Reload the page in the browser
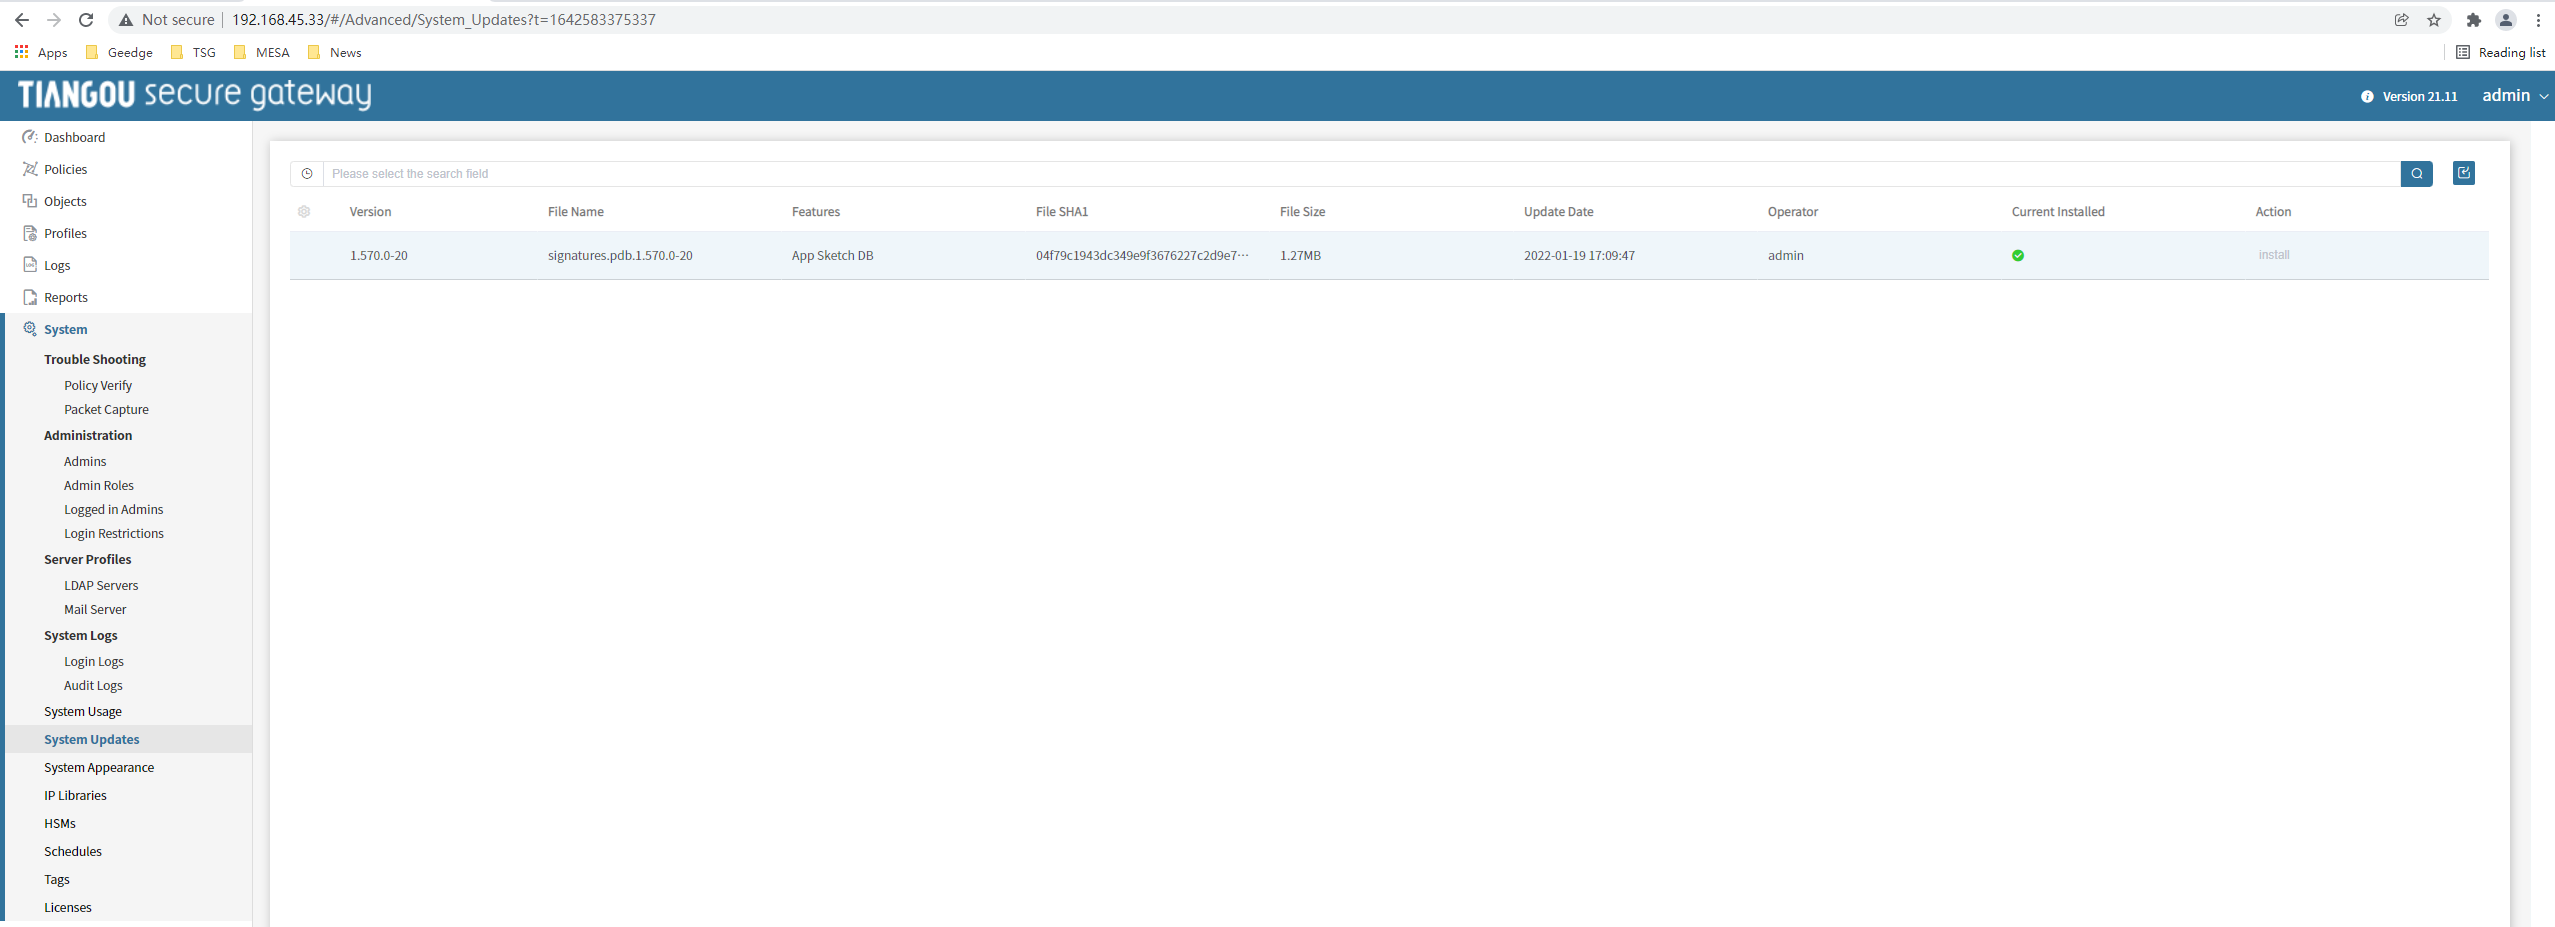This screenshot has height=927, width=2555. coord(86,20)
